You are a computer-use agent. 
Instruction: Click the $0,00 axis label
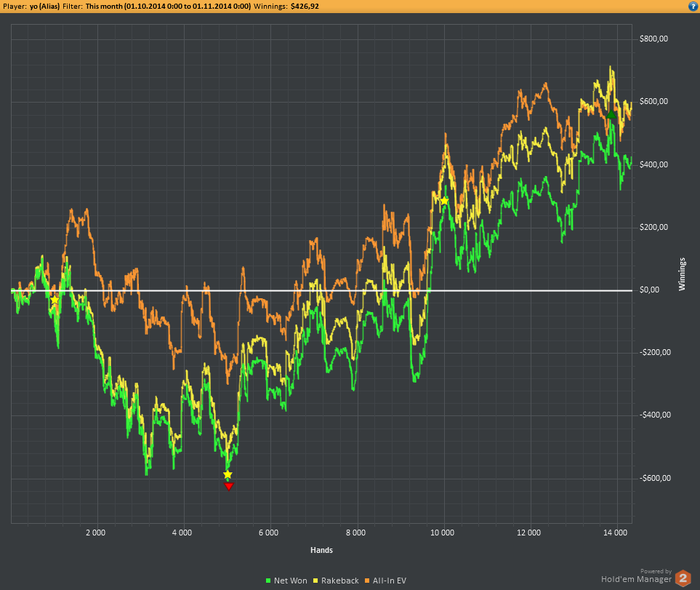tap(649, 290)
